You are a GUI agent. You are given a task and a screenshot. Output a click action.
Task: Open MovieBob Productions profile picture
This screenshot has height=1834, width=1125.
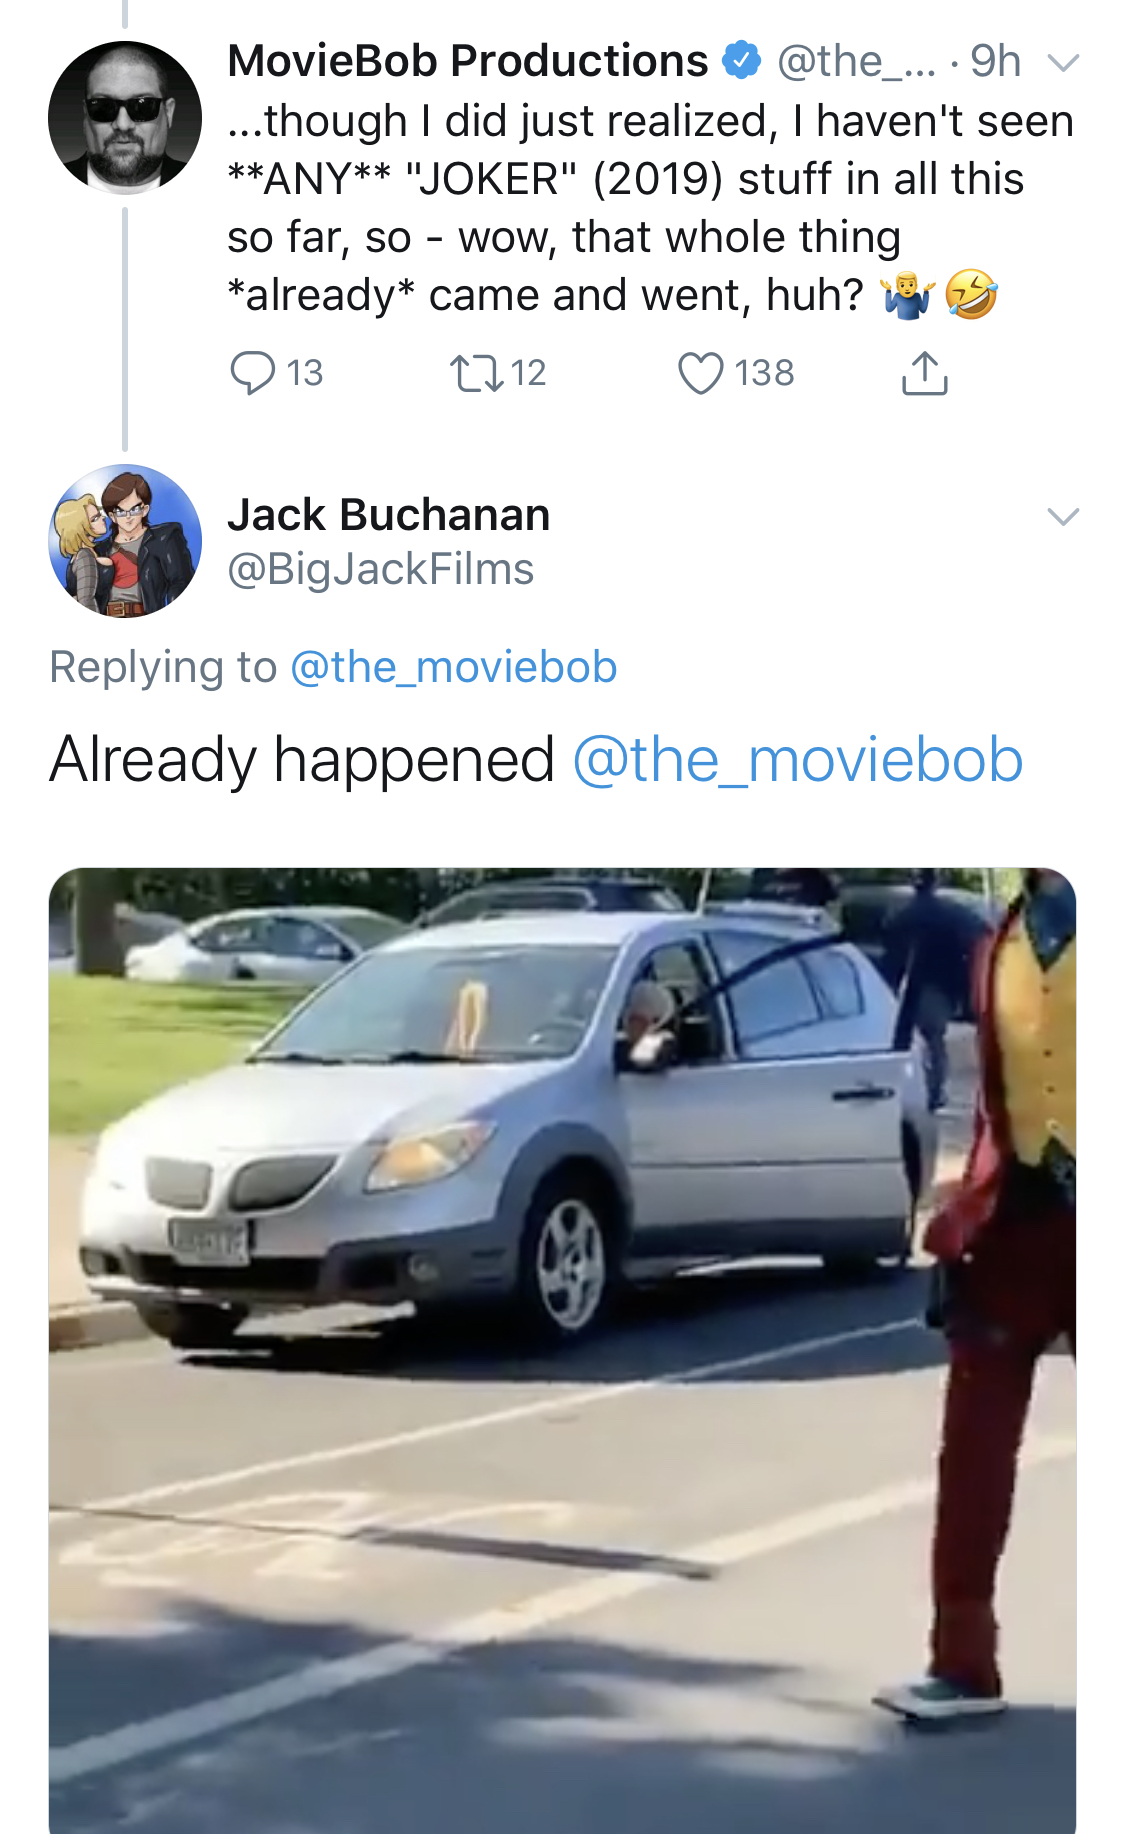pos(125,118)
